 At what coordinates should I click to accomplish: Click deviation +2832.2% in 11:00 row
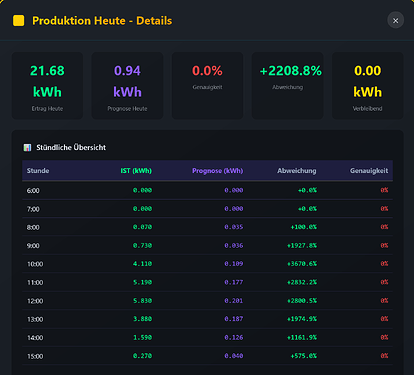click(x=302, y=282)
